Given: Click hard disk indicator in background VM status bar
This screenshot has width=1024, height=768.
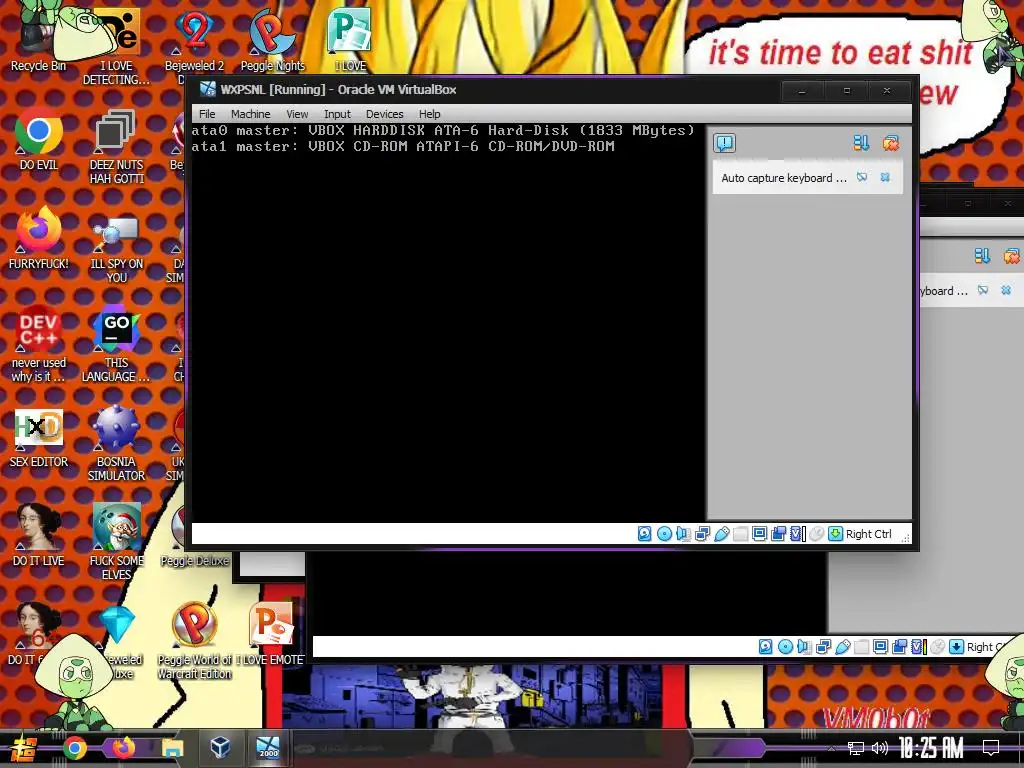Looking at the screenshot, I should click(765, 647).
